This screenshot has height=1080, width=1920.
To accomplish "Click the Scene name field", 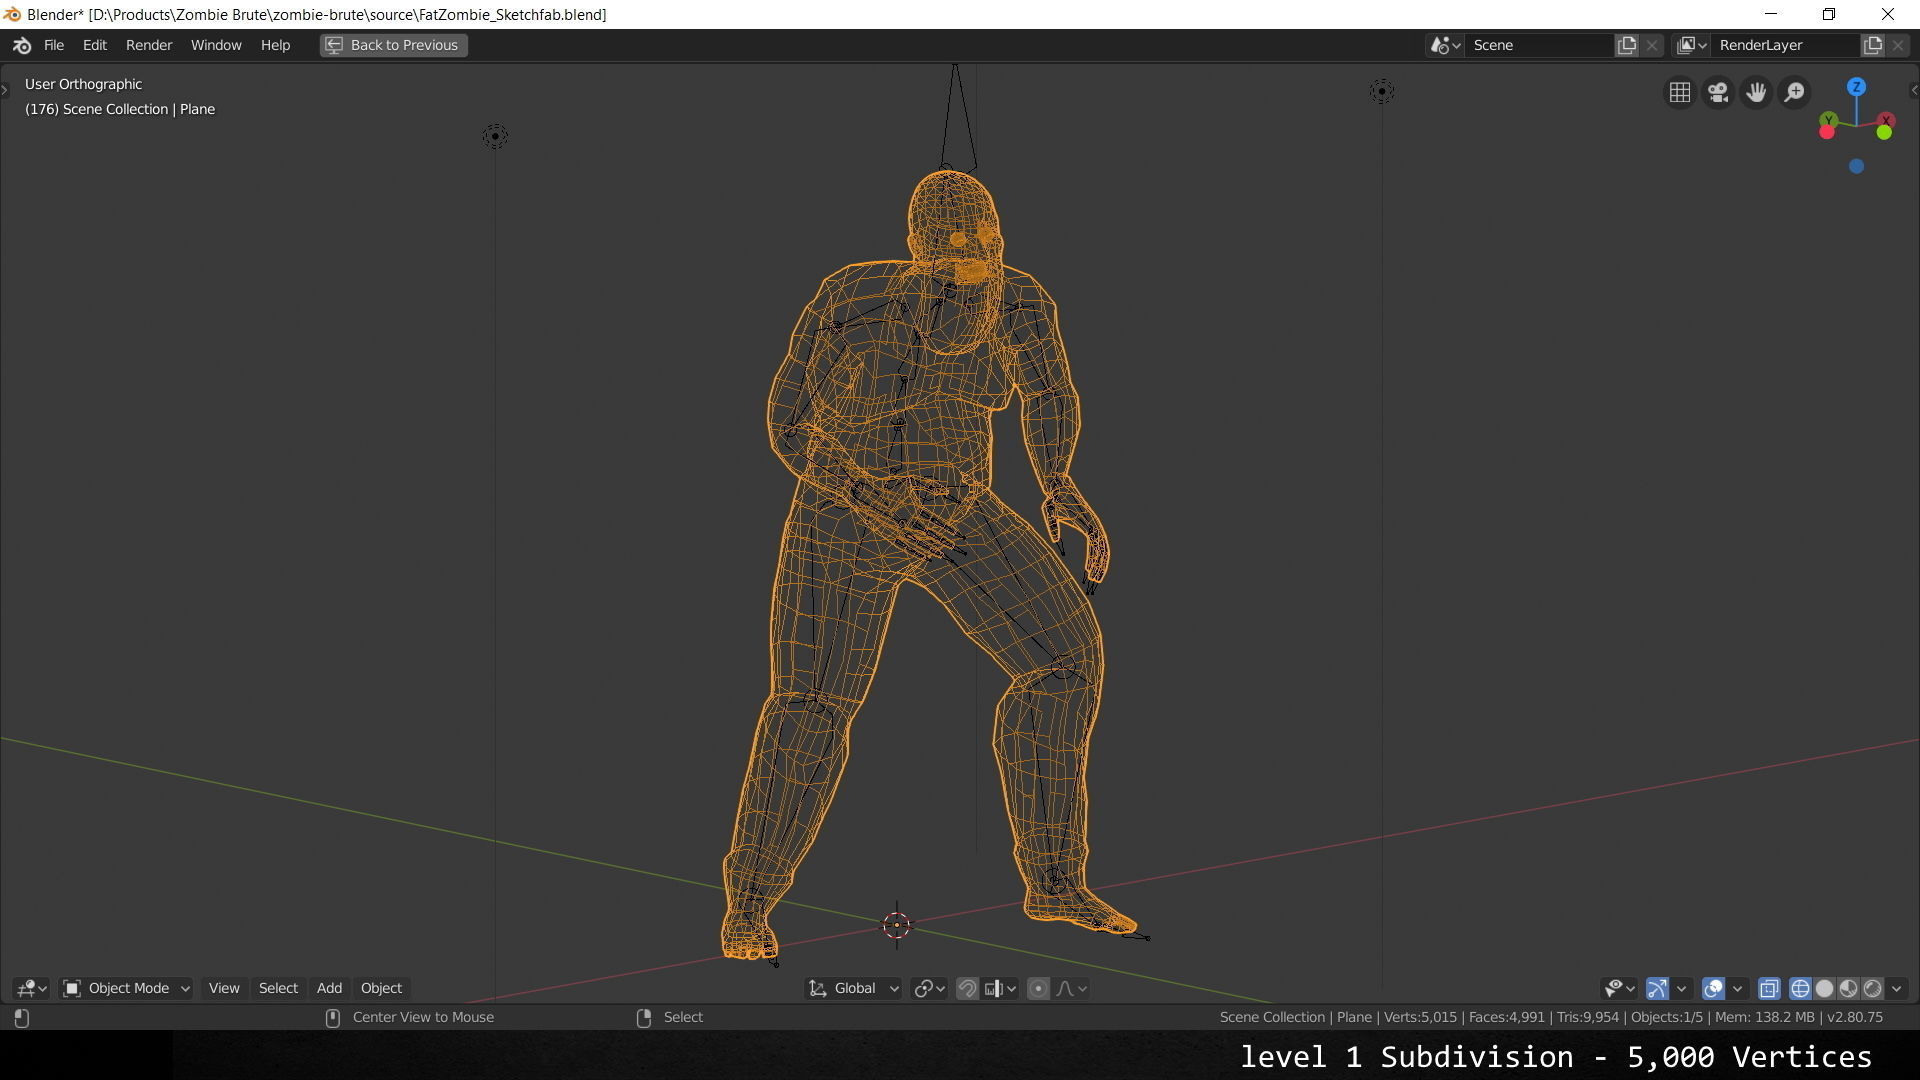I will click(x=1540, y=45).
